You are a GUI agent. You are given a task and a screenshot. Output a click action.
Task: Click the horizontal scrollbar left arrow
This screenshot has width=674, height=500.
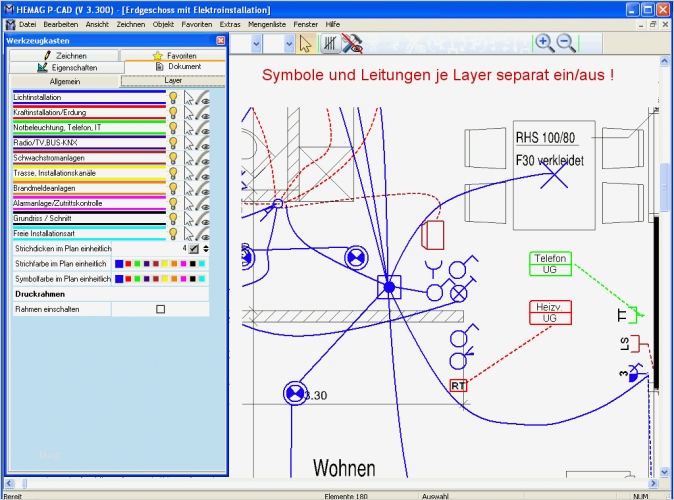click(x=9, y=484)
